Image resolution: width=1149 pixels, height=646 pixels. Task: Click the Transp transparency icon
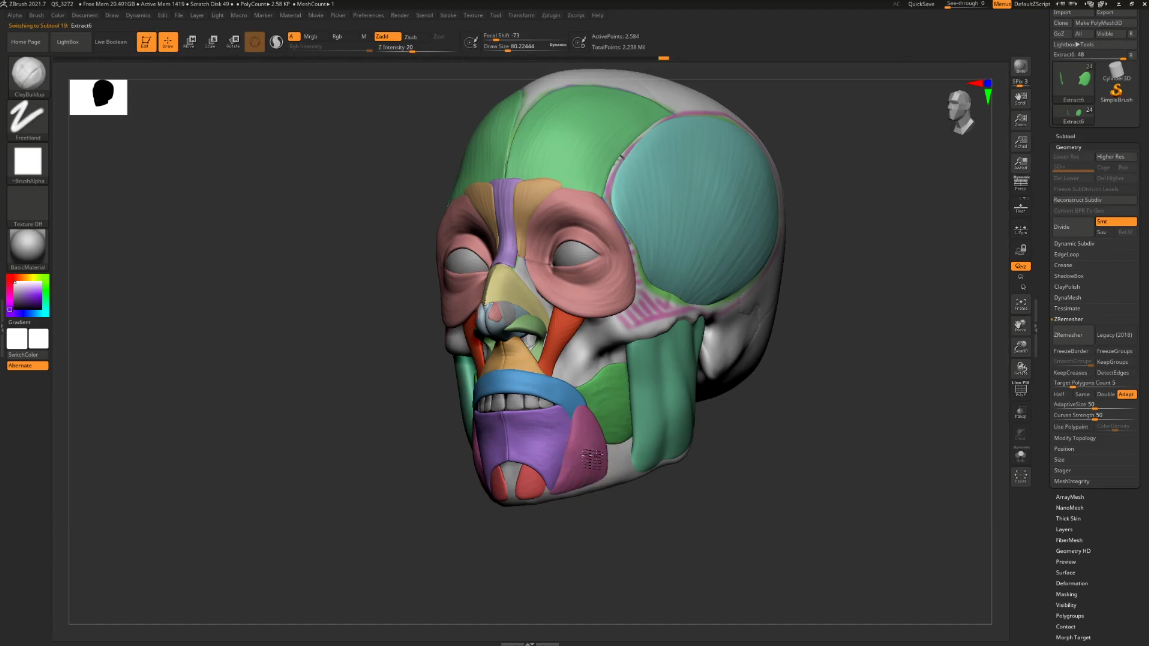[x=1020, y=413]
